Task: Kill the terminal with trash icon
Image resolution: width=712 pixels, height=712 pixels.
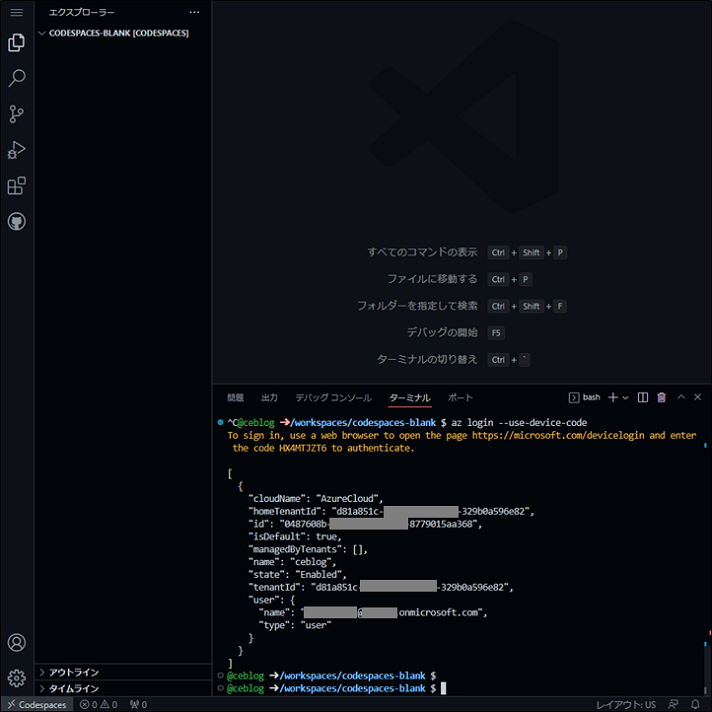Action: tap(662, 397)
